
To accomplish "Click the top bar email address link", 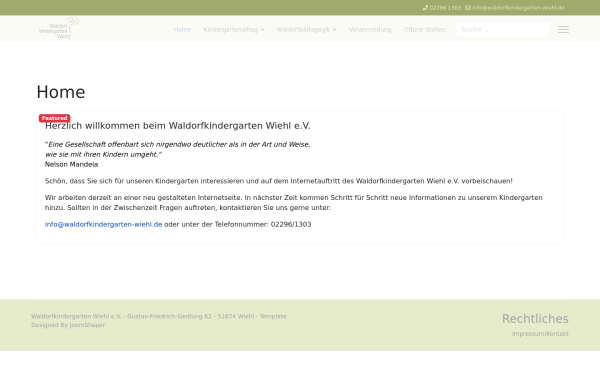I will (x=518, y=8).
